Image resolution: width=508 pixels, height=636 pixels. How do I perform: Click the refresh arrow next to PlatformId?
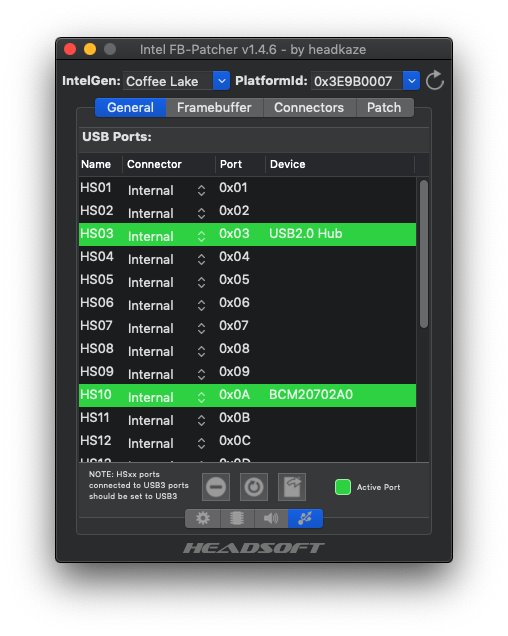(435, 80)
